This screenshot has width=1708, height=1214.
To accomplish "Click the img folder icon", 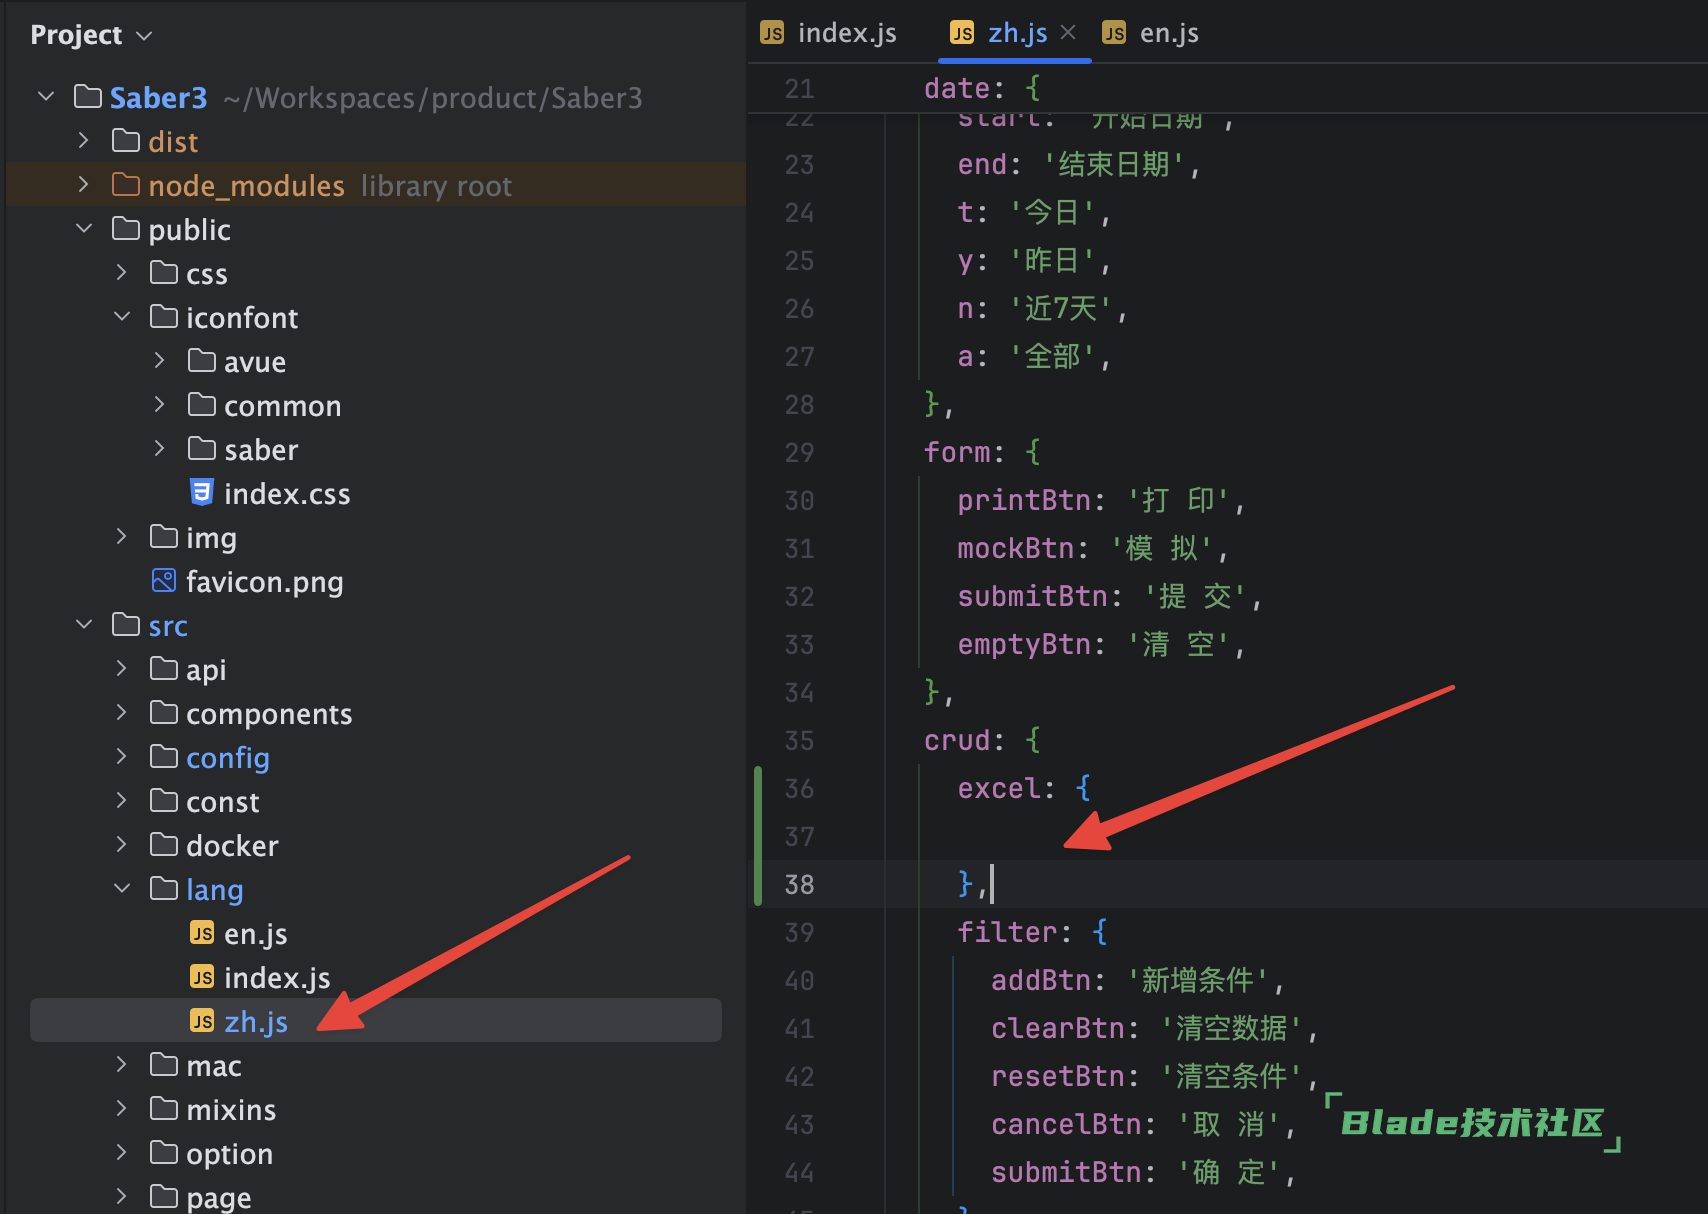I will click(x=164, y=536).
